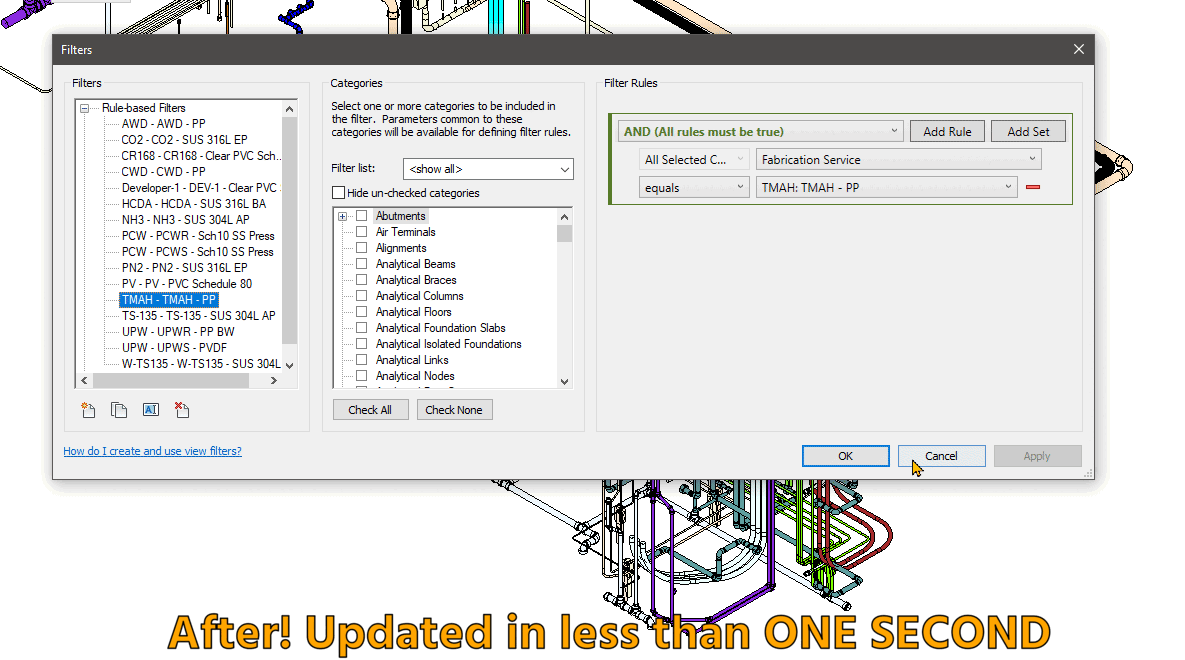Click the Check None button
Screen dimensions: 1185x660
point(454,410)
